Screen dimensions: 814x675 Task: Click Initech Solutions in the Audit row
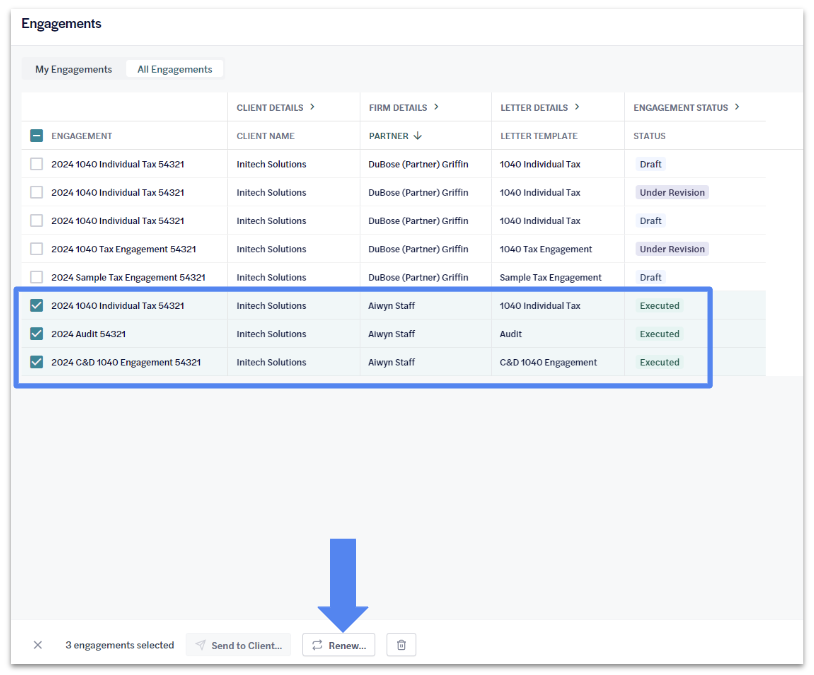271,334
